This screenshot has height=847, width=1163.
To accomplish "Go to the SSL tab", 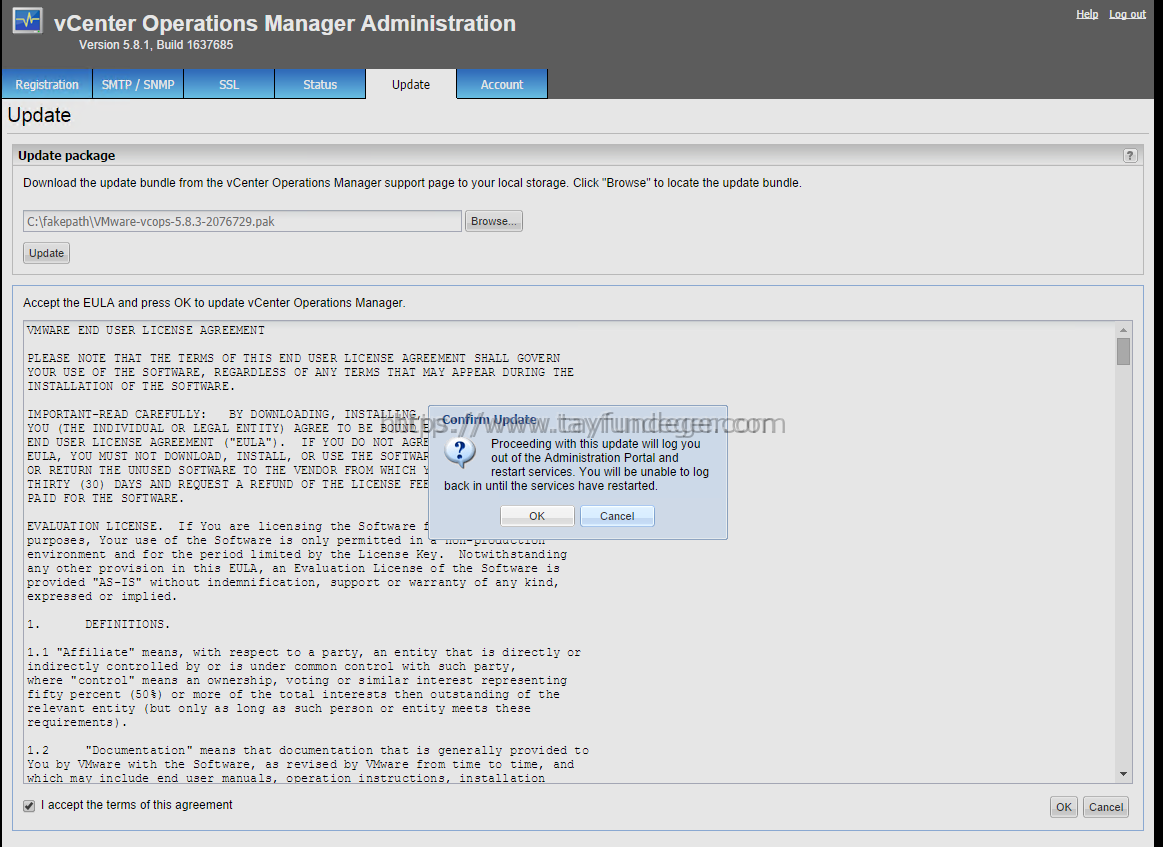I will point(229,85).
